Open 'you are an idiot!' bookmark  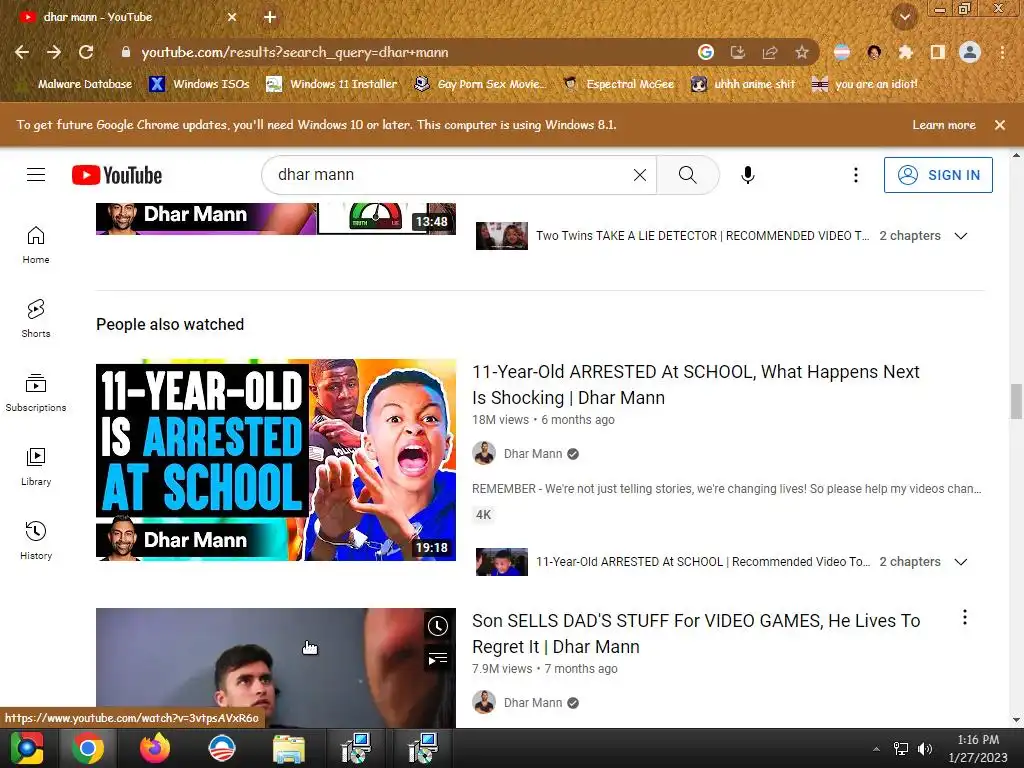click(865, 84)
